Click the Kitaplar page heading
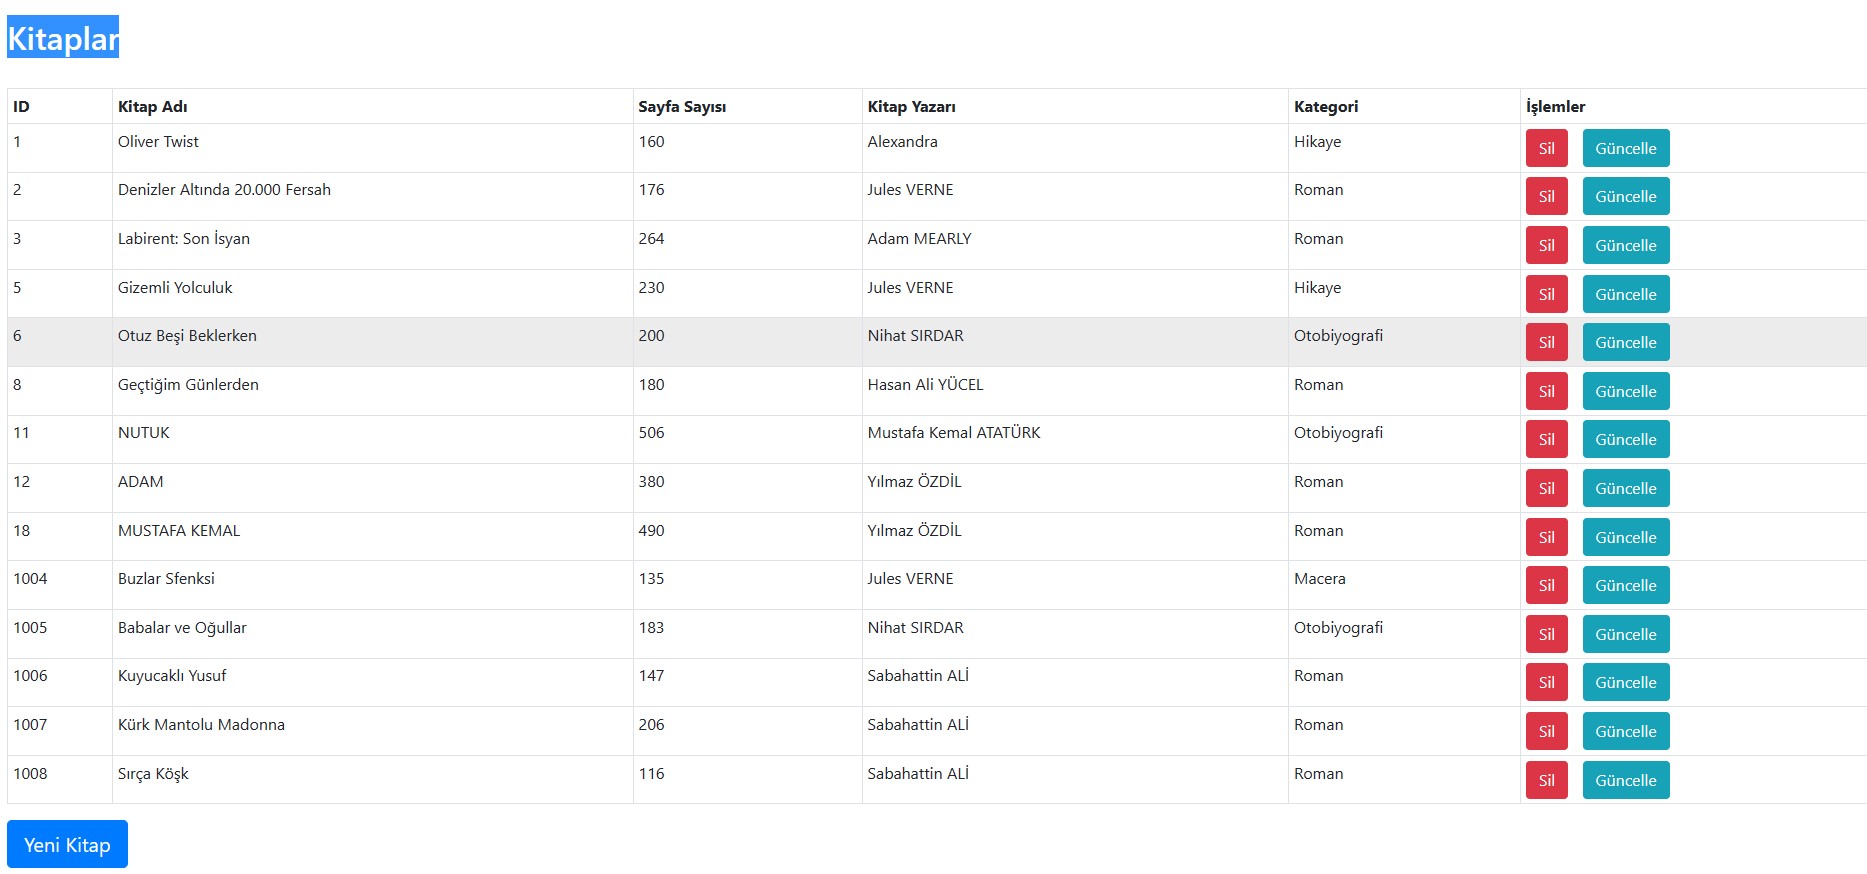The height and width of the screenshot is (874, 1867). [63, 38]
